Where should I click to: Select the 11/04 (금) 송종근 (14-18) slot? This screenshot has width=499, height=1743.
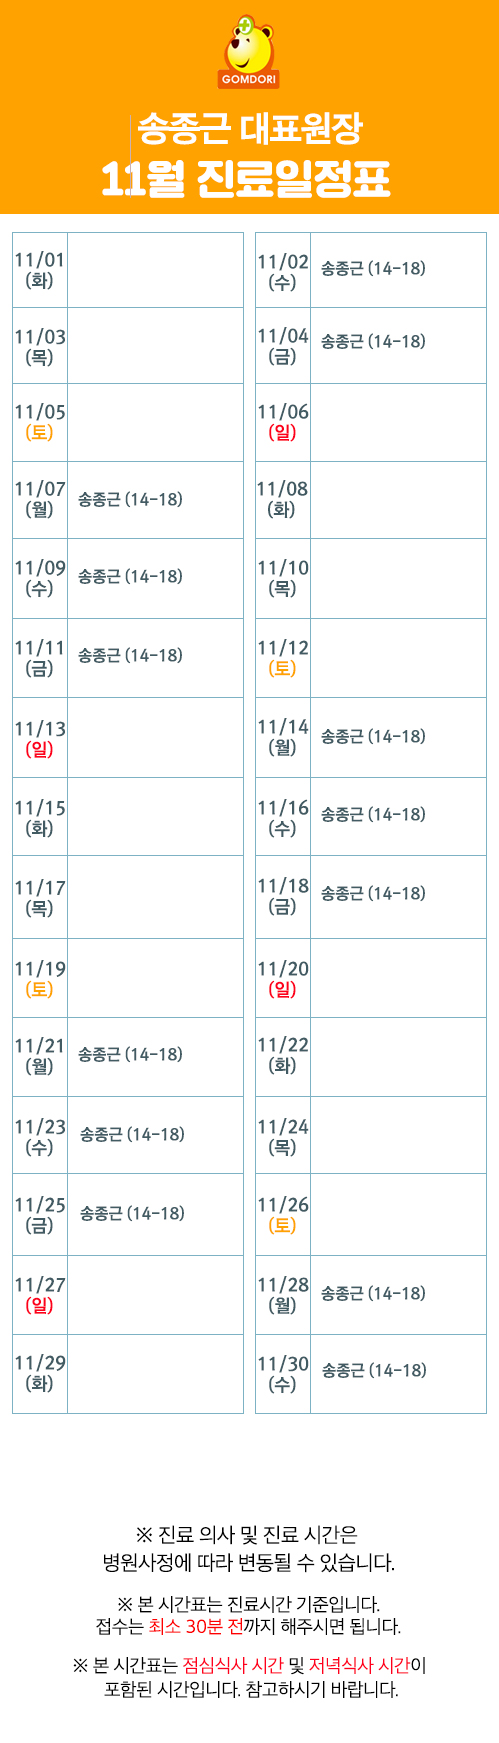[x=373, y=341]
